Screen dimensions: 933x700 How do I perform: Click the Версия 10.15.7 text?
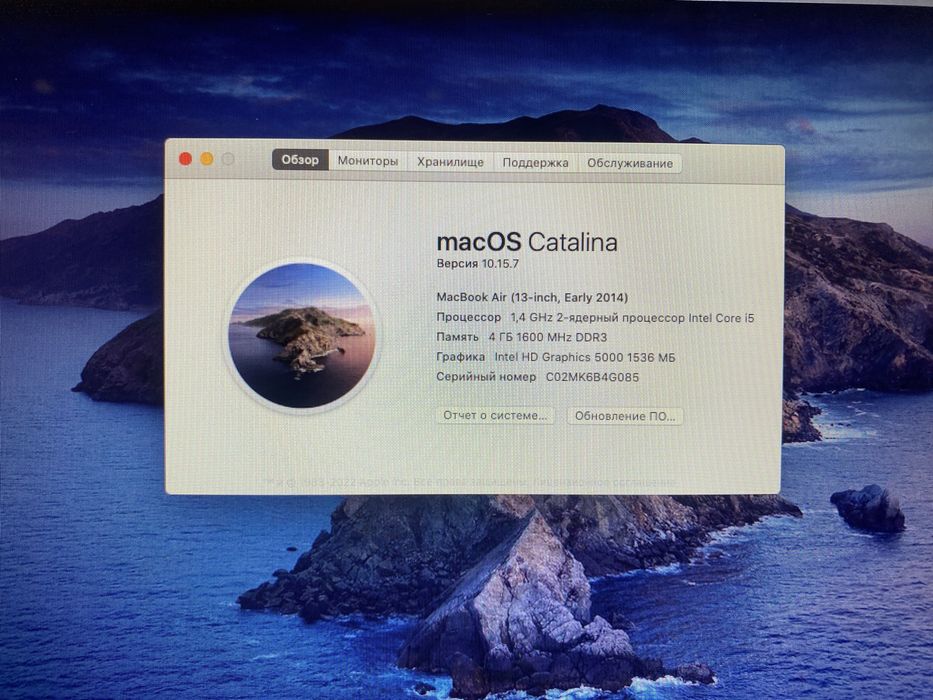477,264
